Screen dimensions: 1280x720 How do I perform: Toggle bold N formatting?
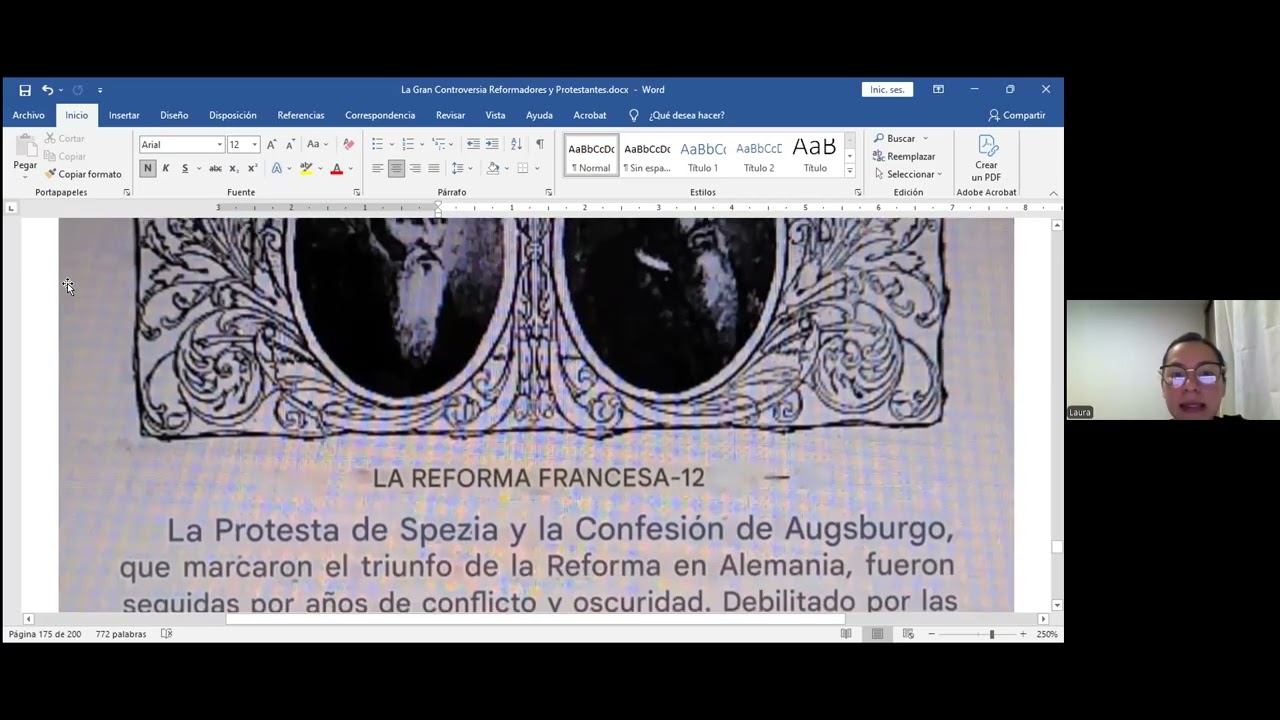click(147, 168)
